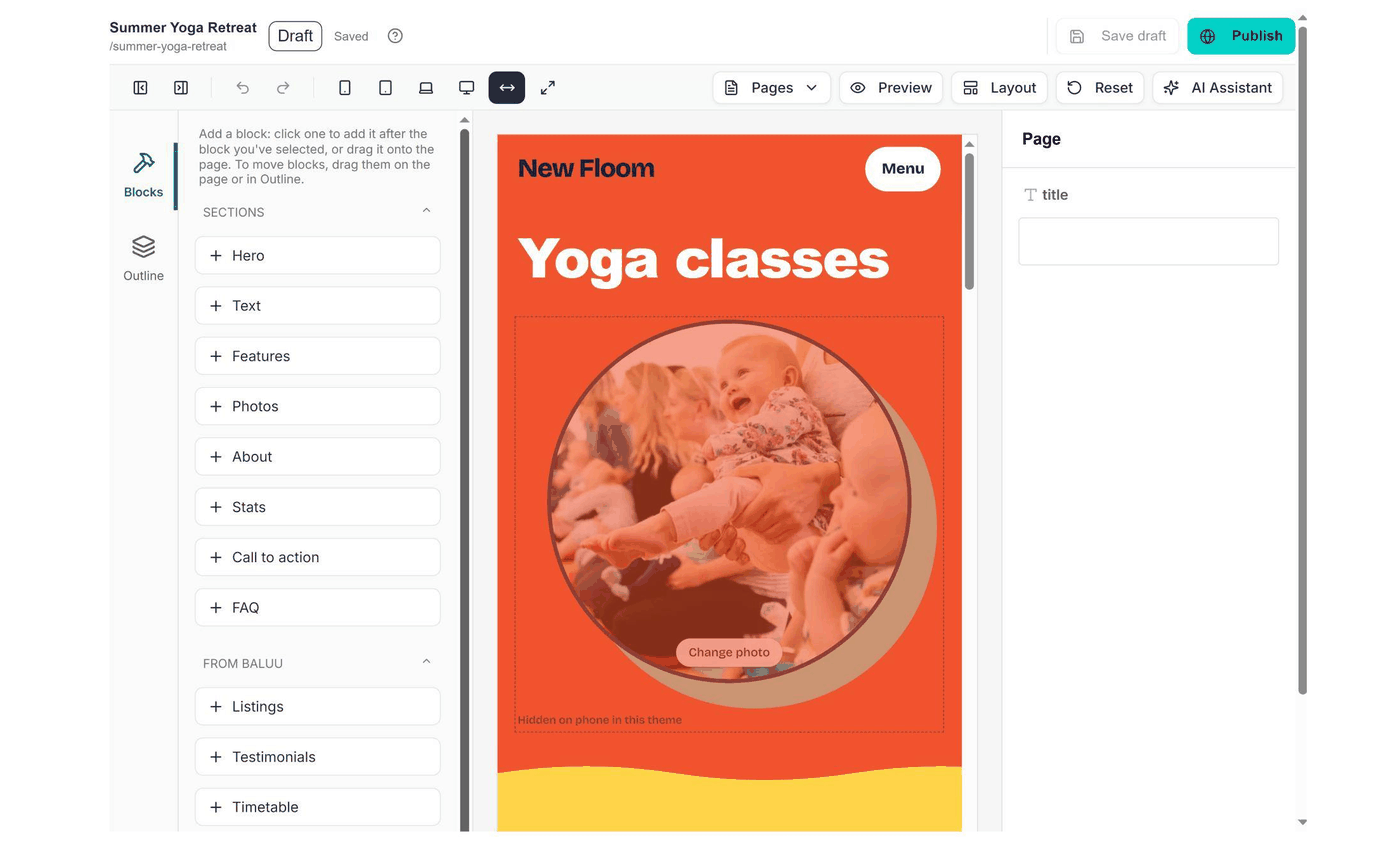Viewport: 1400px width, 848px height.
Task: Click the Saved status label
Action: 351,36
